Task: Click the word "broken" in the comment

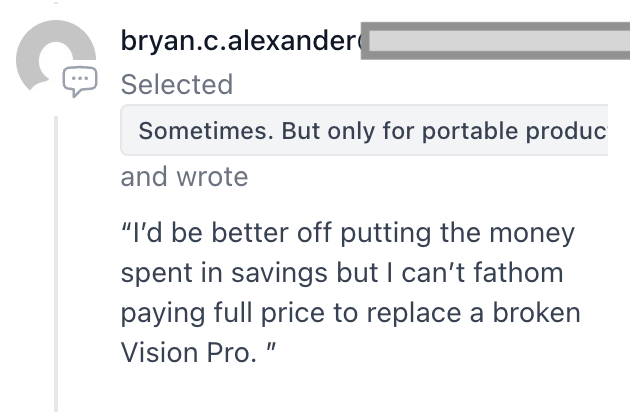Action: 536,312
